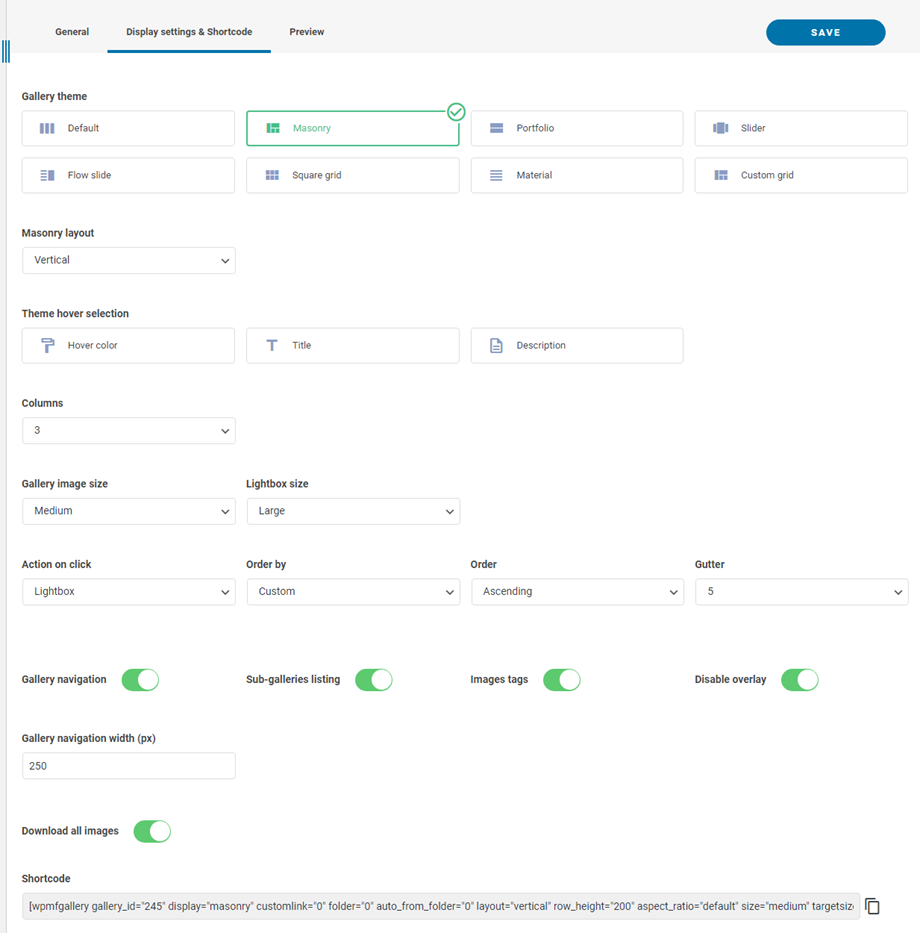Toggle the Disable overlay switch
Image resolution: width=920 pixels, height=933 pixels.
[799, 680]
